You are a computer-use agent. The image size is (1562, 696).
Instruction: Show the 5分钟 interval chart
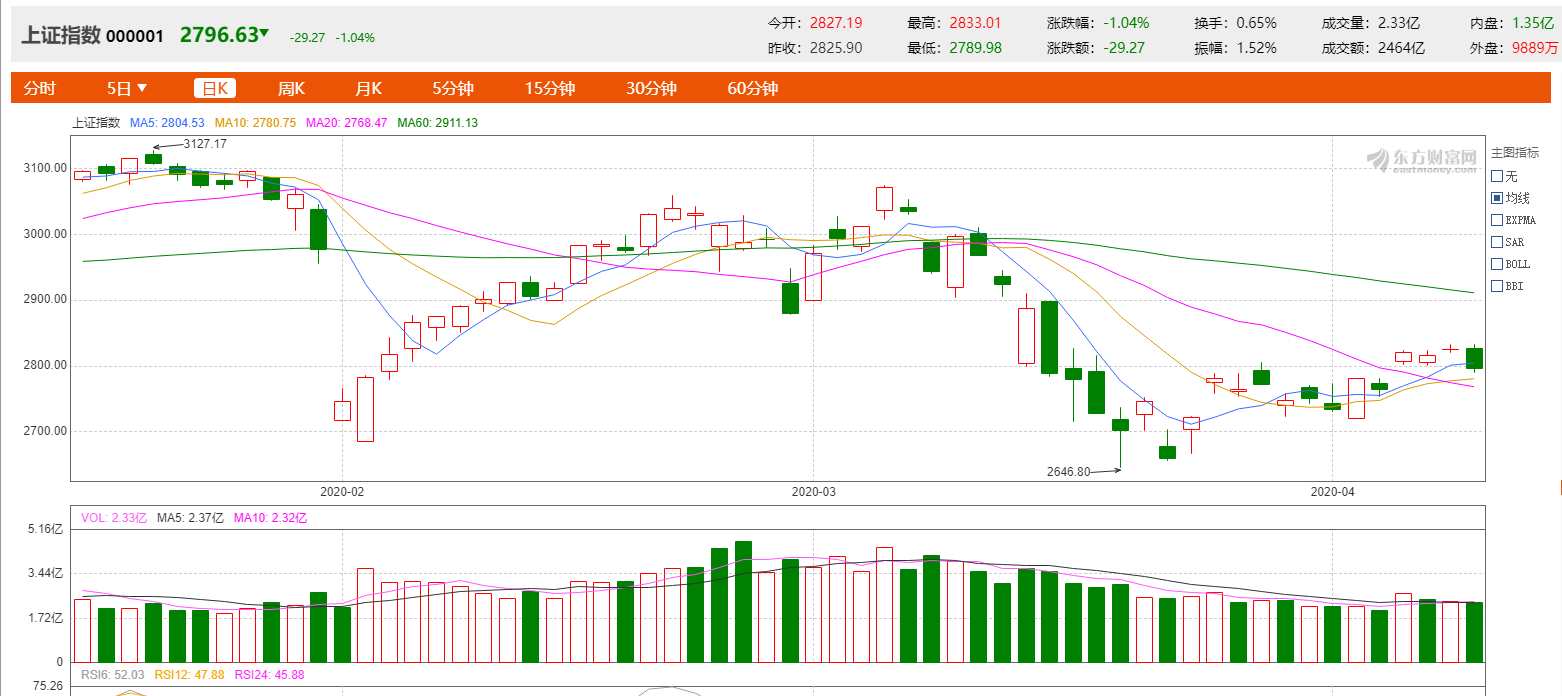(x=453, y=88)
